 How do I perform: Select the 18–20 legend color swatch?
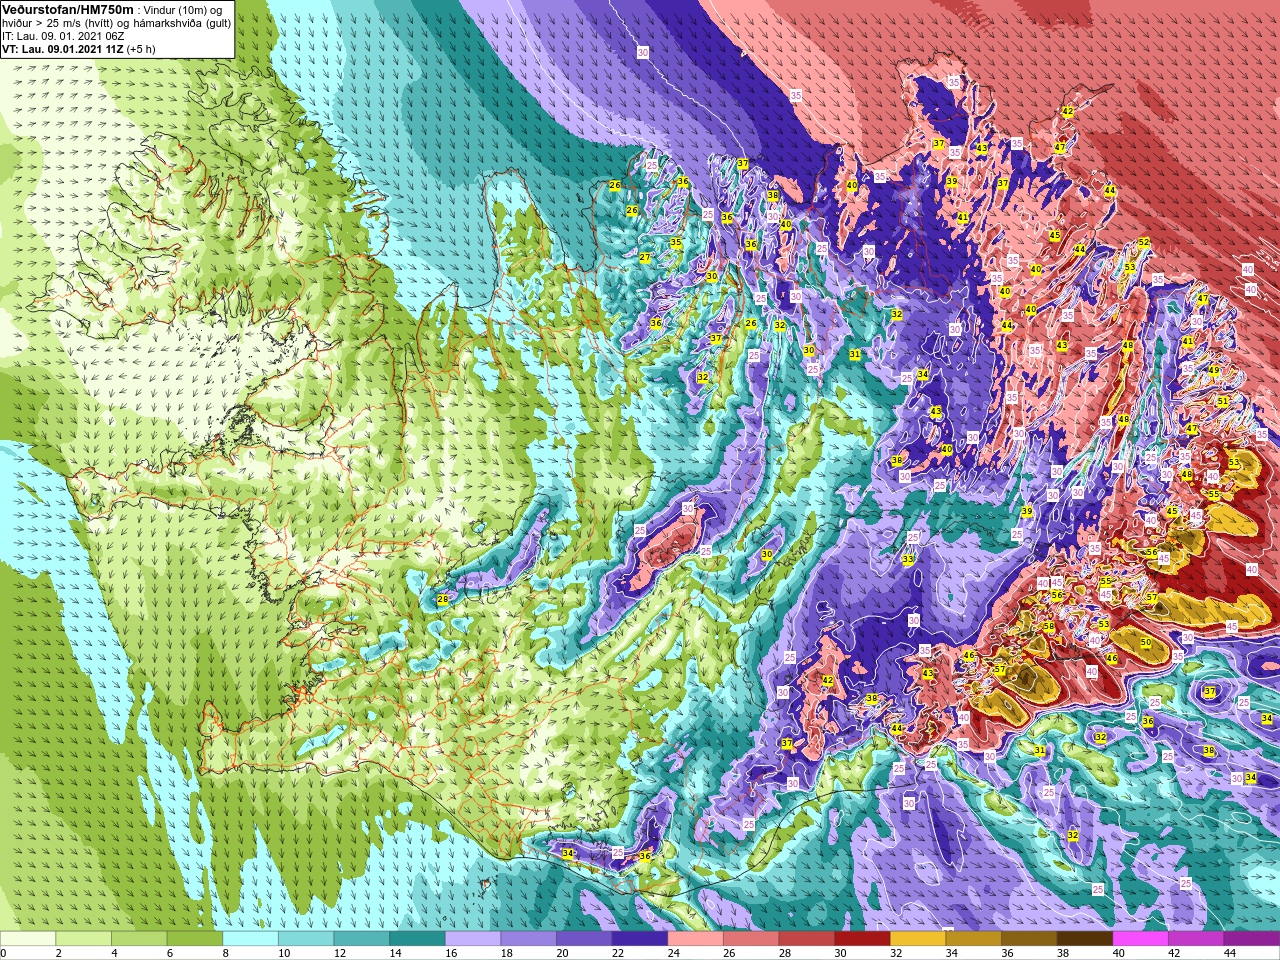pyautogui.click(x=528, y=939)
